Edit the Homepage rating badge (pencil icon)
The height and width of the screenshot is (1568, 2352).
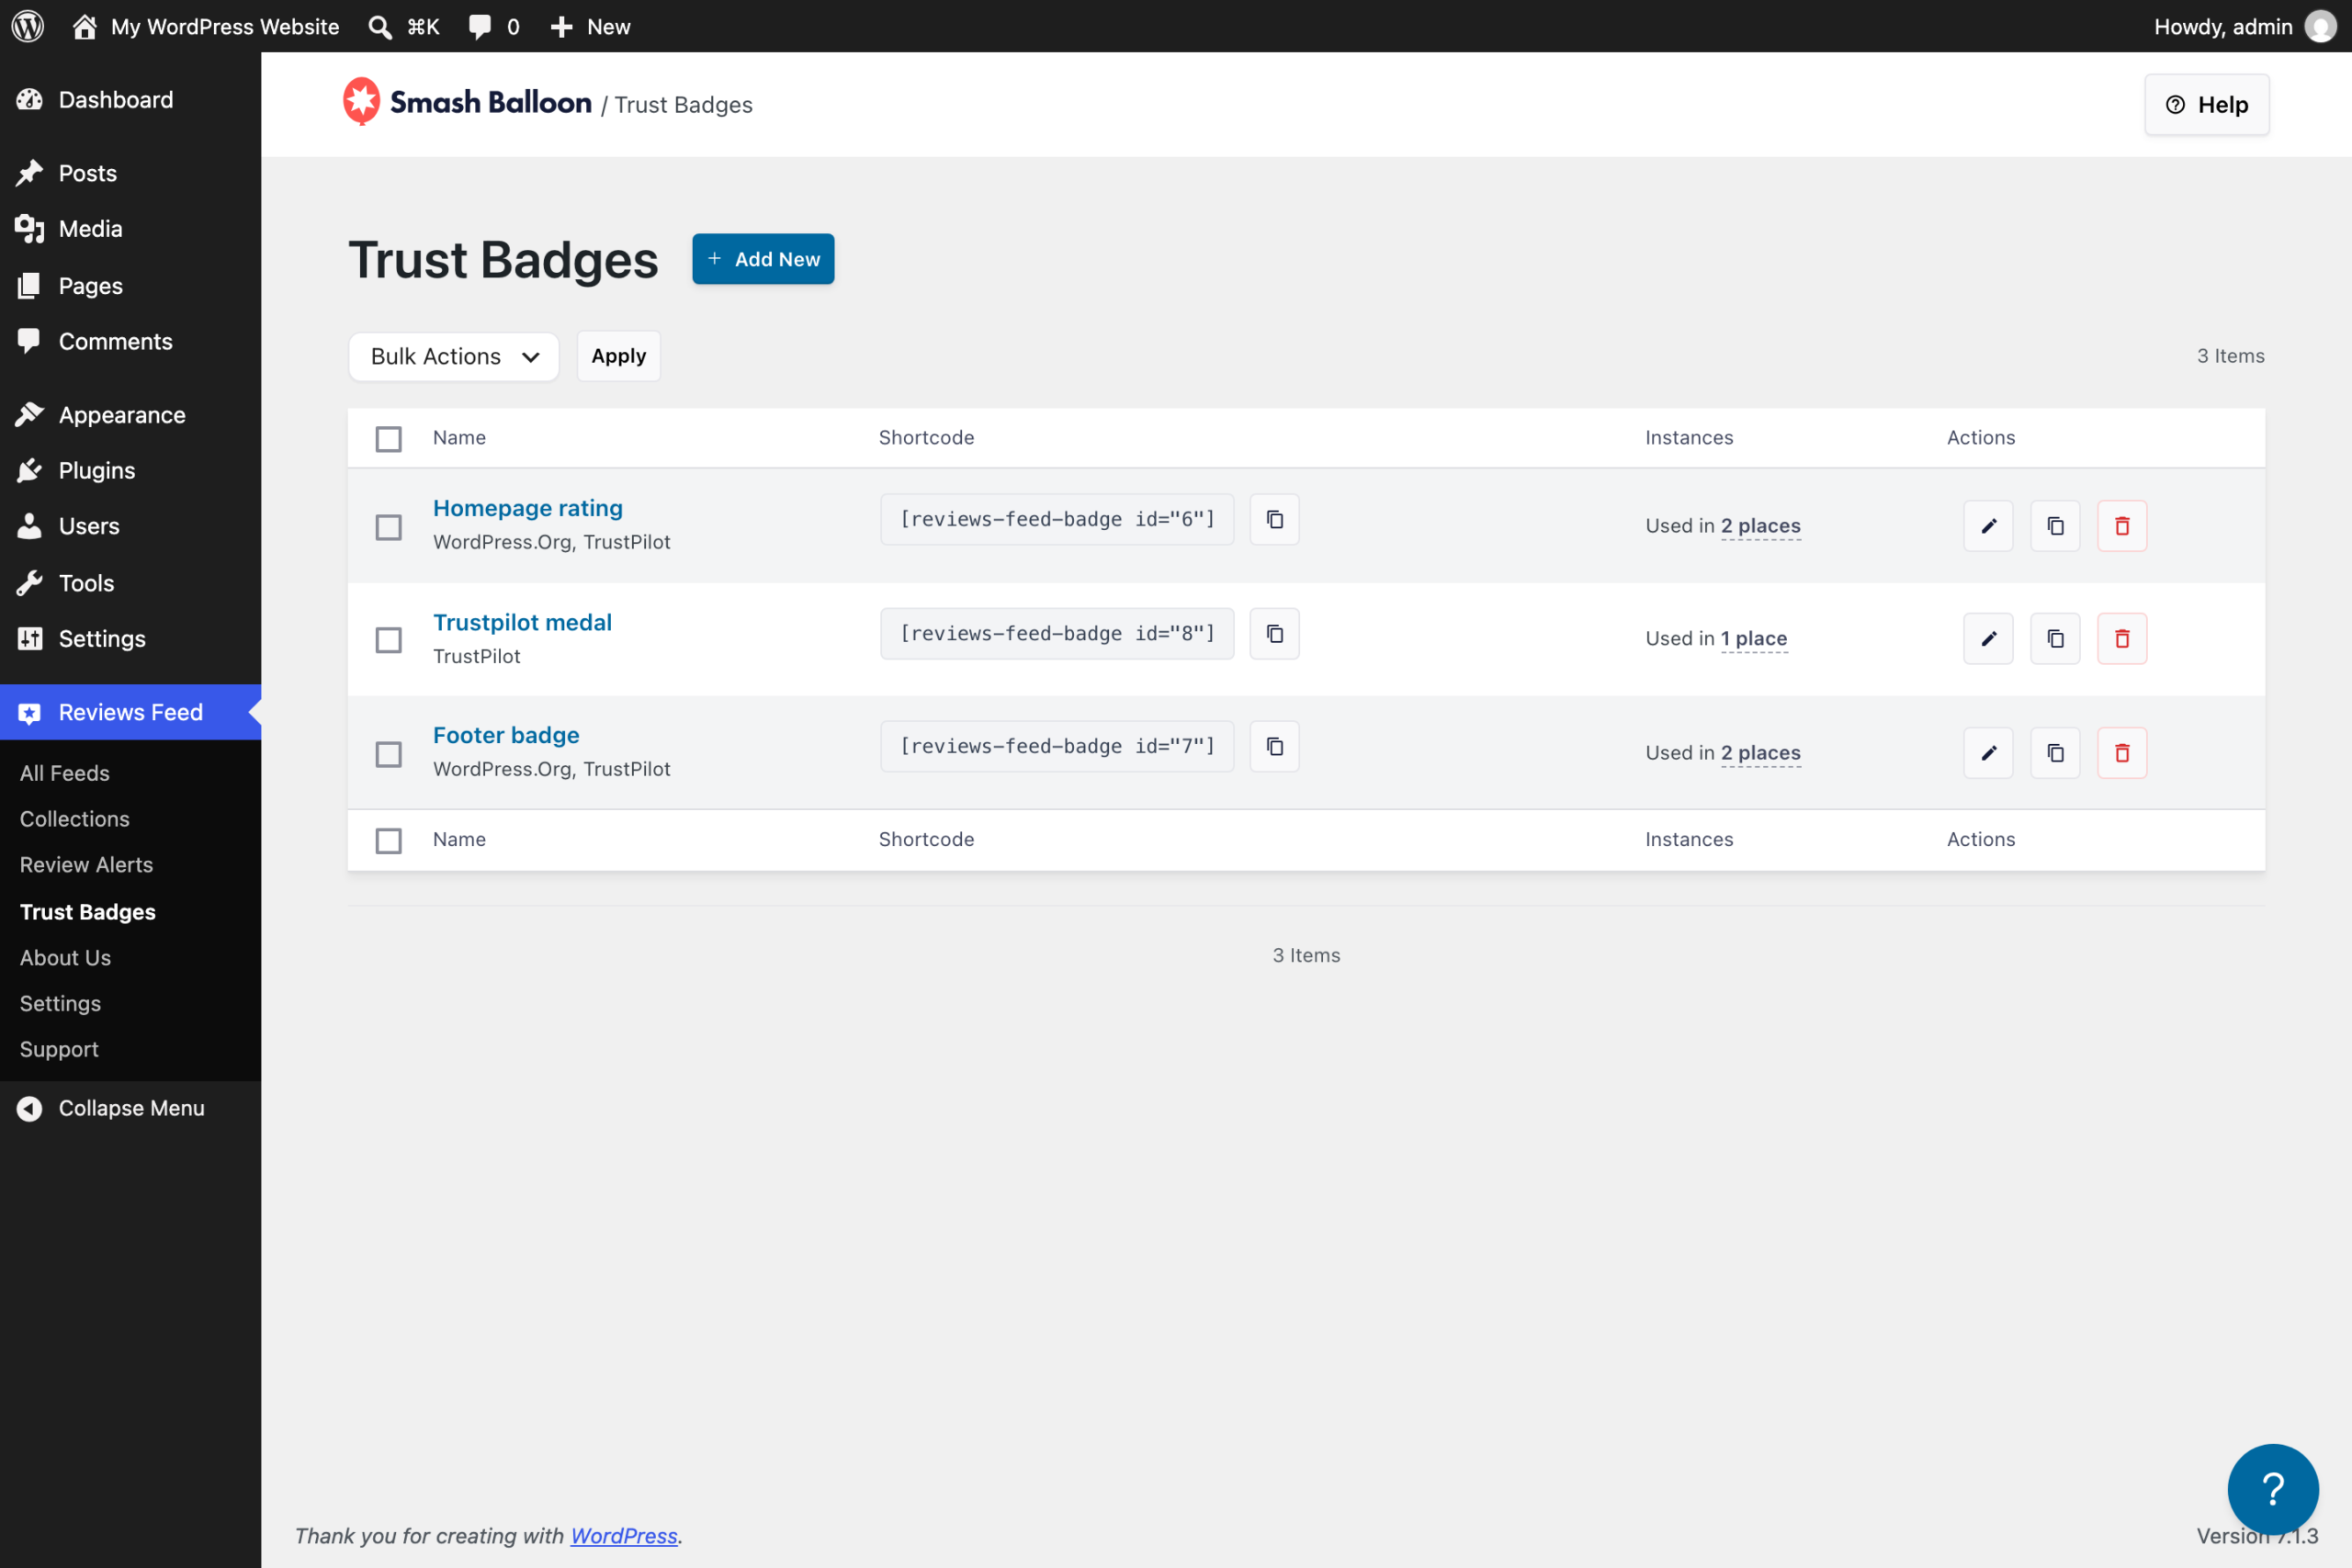tap(1988, 526)
